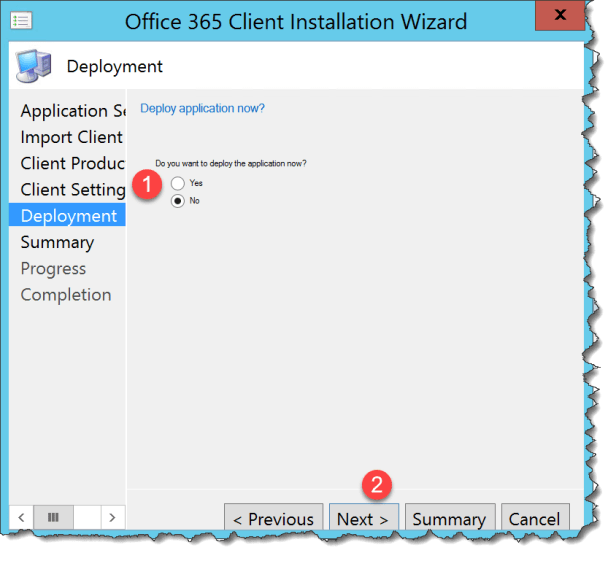Image resolution: width=616 pixels, height=561 pixels.
Task: Click the Progress step in the sidebar
Action: click(53, 269)
